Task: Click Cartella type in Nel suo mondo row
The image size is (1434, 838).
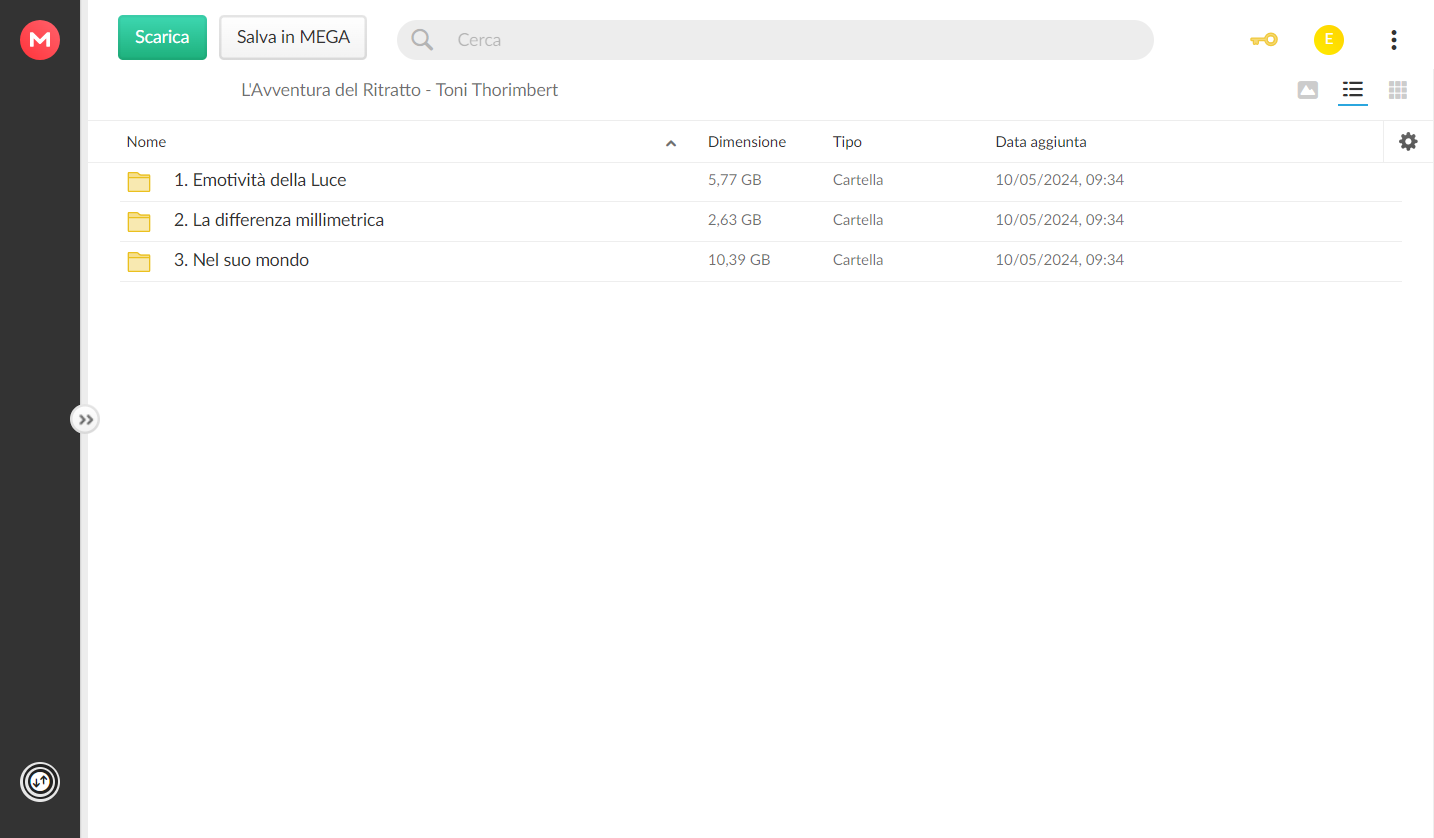Action: point(858,260)
